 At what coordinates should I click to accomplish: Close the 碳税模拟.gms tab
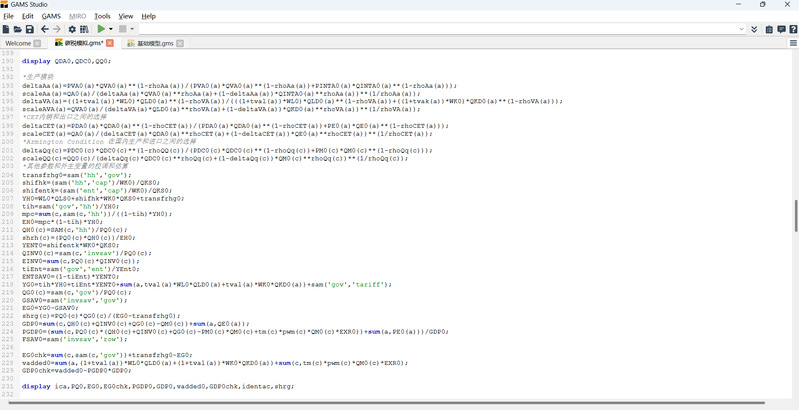pyautogui.click(x=110, y=43)
